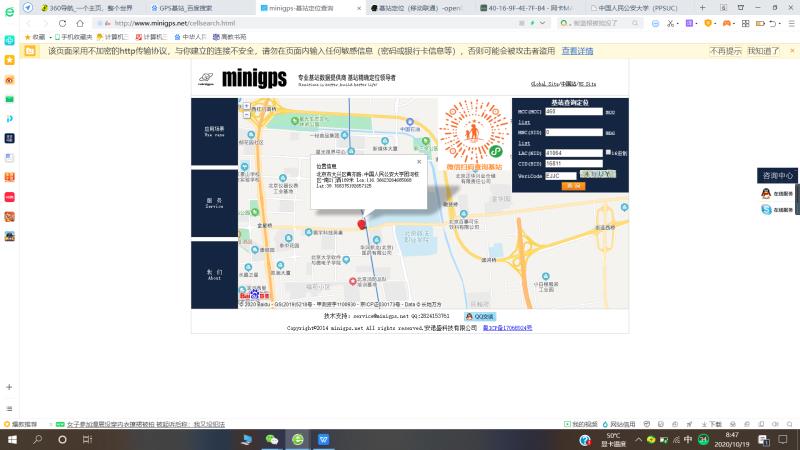The width and height of the screenshot is (800, 450).
Task: Click the undo closed tab arrow icon
Action: [773, 23]
